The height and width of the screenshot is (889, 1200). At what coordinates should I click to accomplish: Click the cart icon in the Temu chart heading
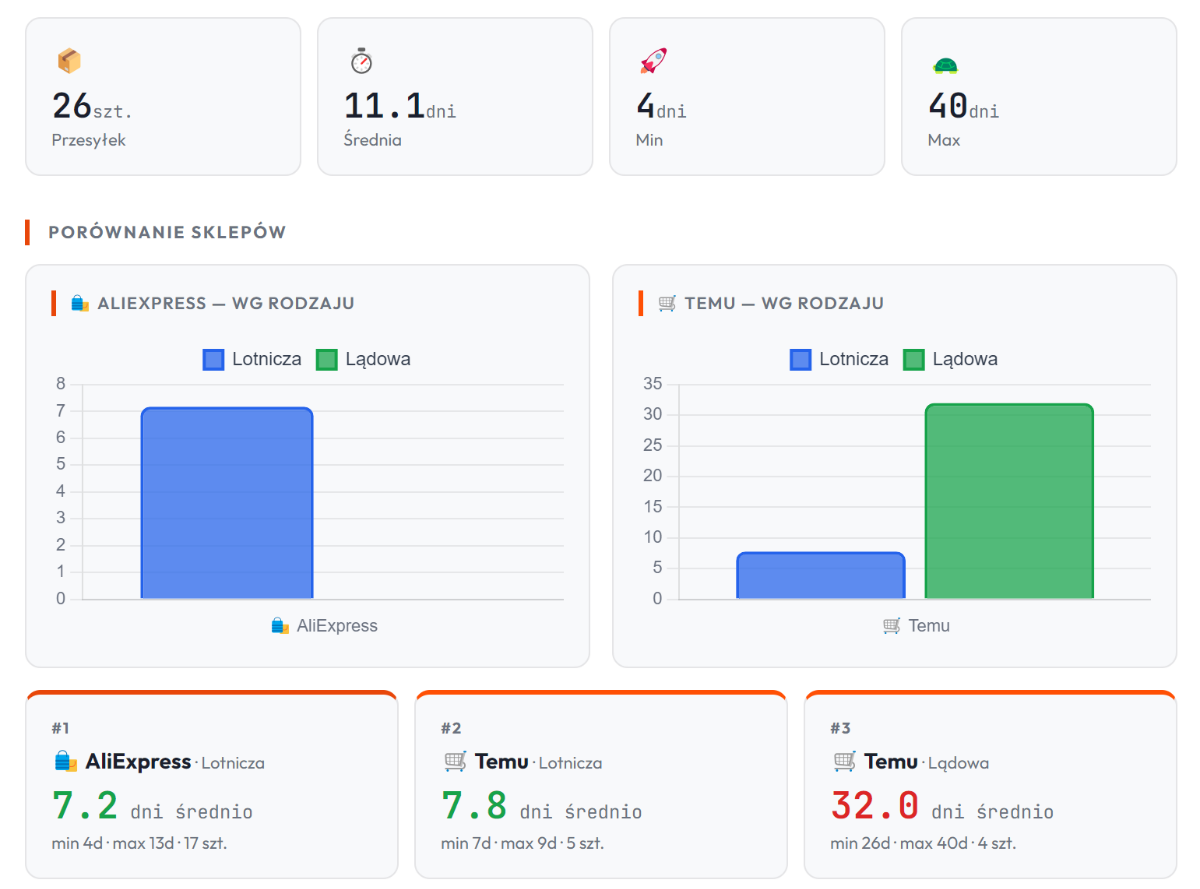coord(667,303)
